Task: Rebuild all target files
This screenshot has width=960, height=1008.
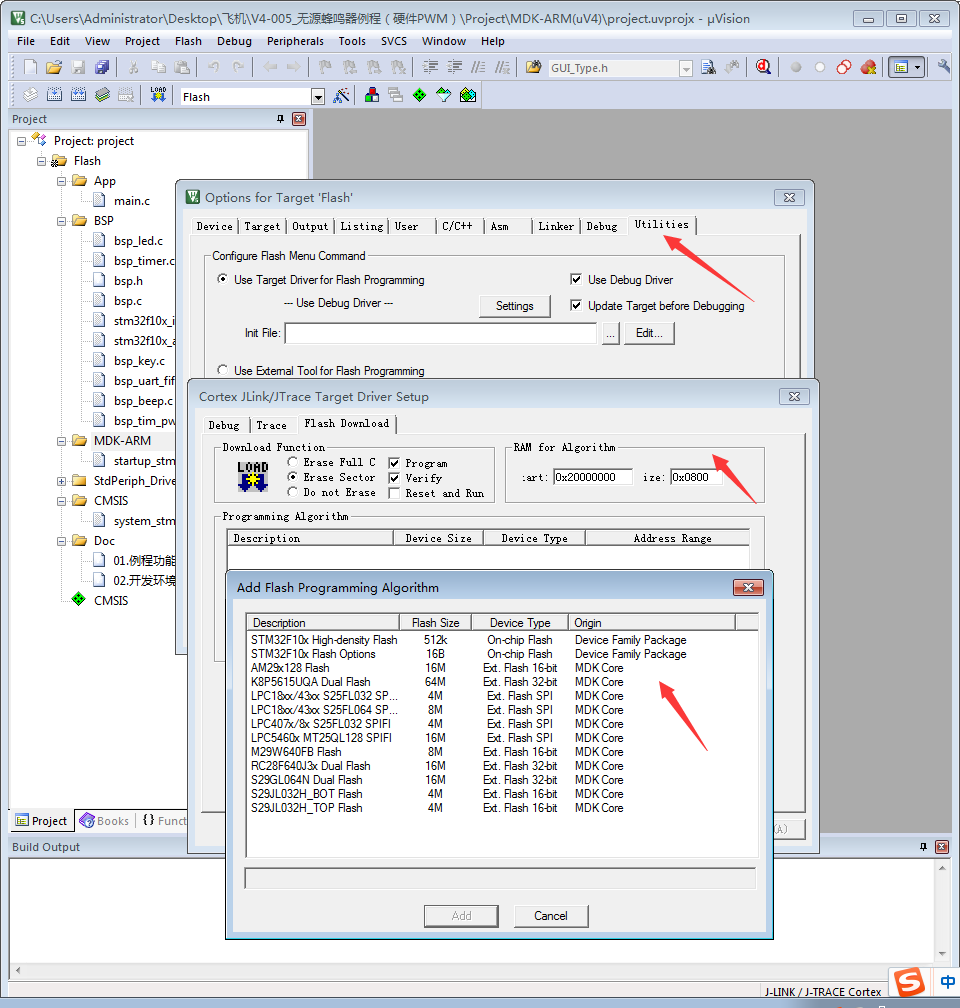Action: point(78,95)
